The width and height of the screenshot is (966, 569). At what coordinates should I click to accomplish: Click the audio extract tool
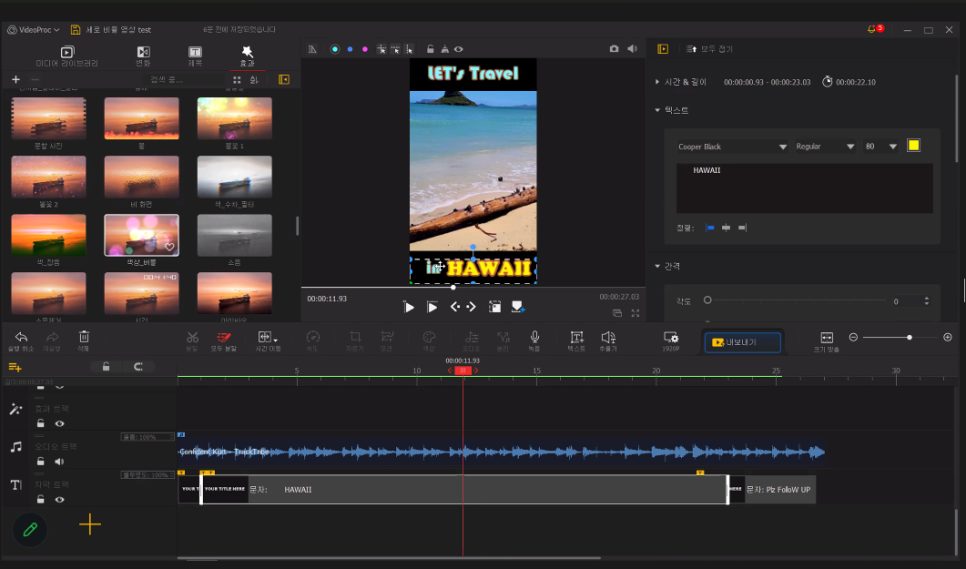pos(608,340)
